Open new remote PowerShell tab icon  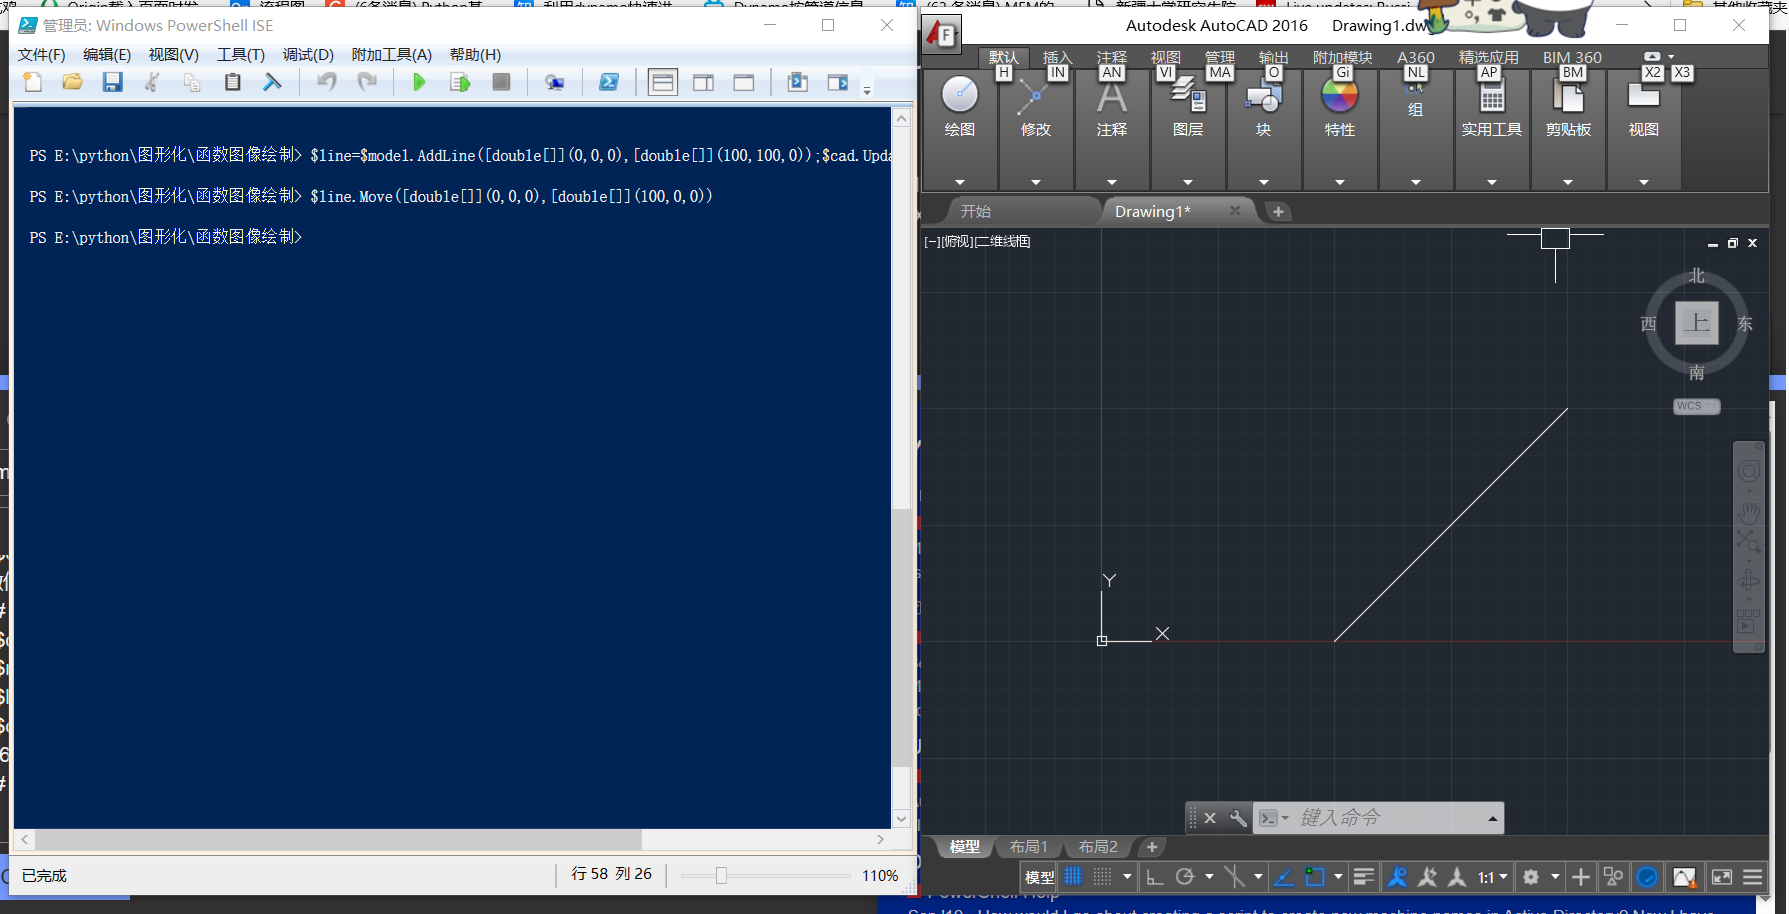click(555, 82)
